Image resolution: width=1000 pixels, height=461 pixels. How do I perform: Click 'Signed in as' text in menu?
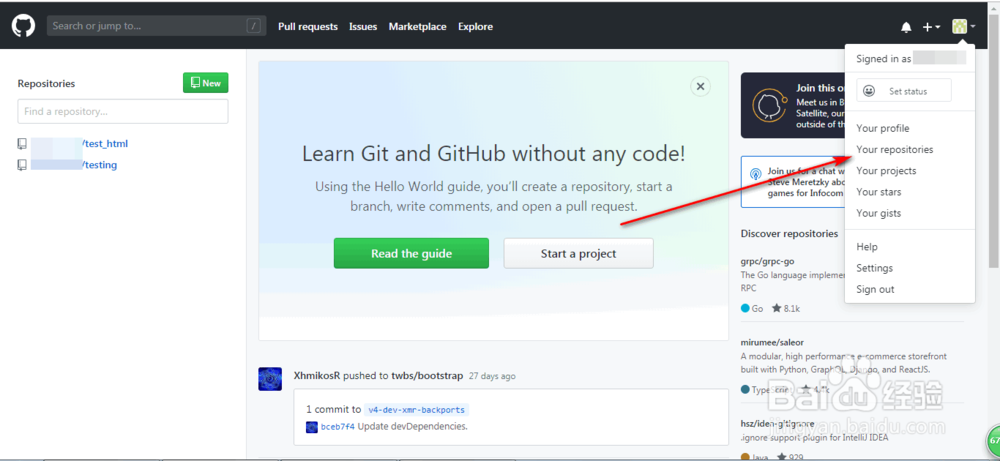(x=884, y=59)
